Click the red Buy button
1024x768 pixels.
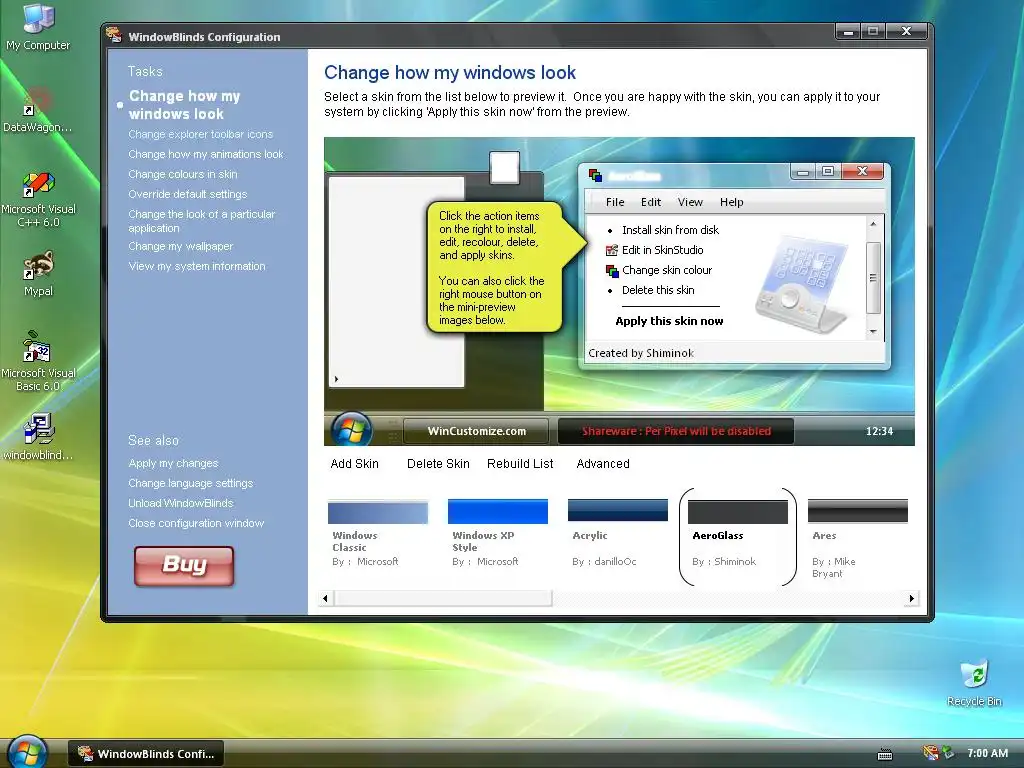point(184,566)
